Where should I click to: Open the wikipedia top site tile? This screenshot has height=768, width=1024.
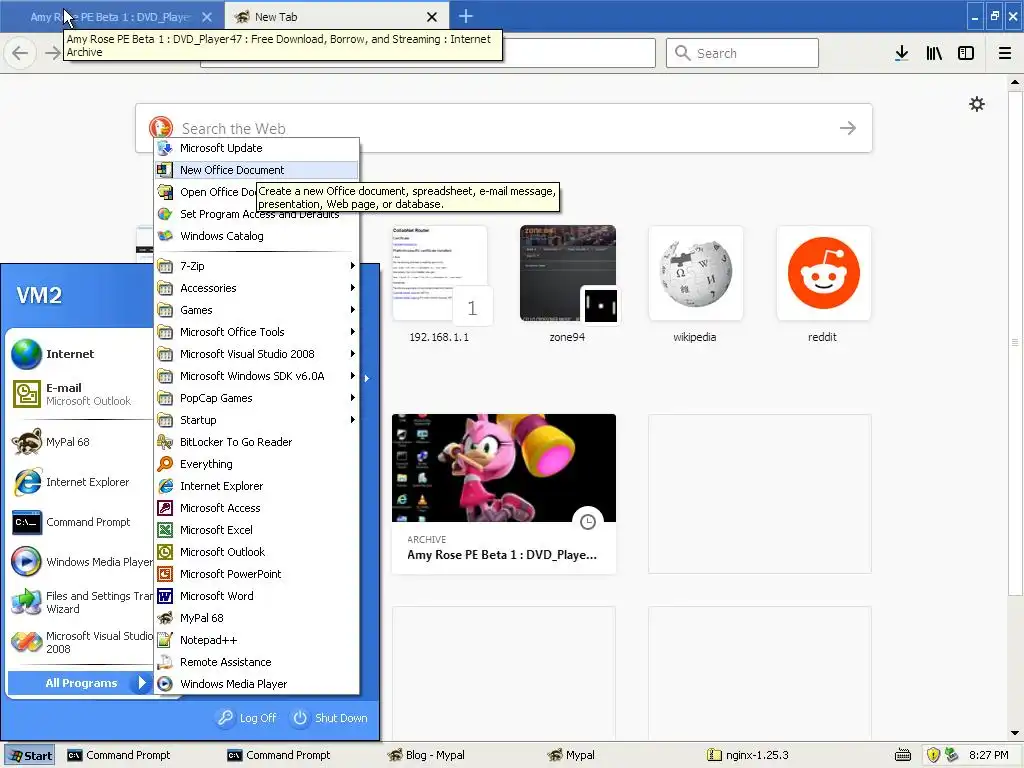[x=696, y=285]
